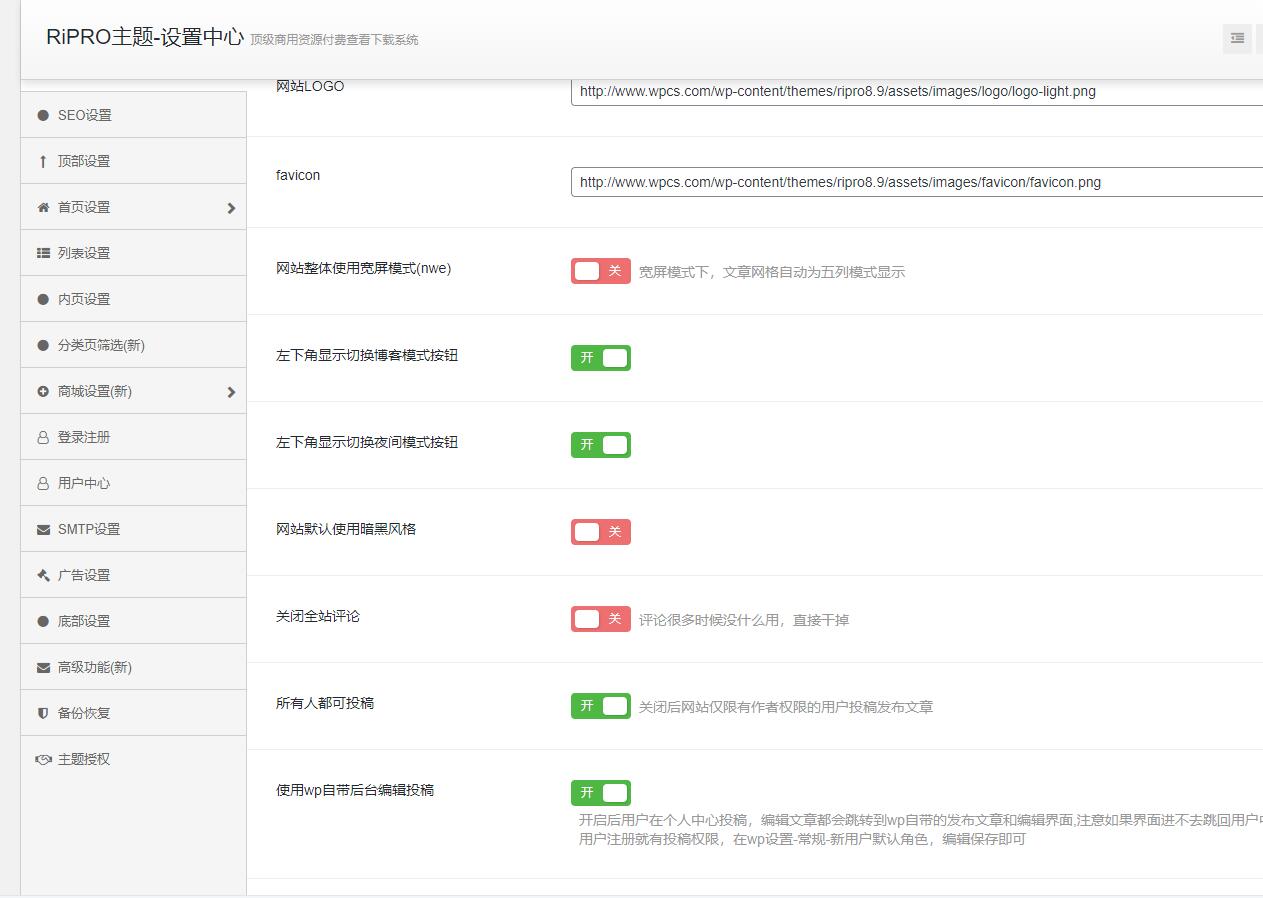Enable the 关闭全站评论 toggle

point(600,619)
